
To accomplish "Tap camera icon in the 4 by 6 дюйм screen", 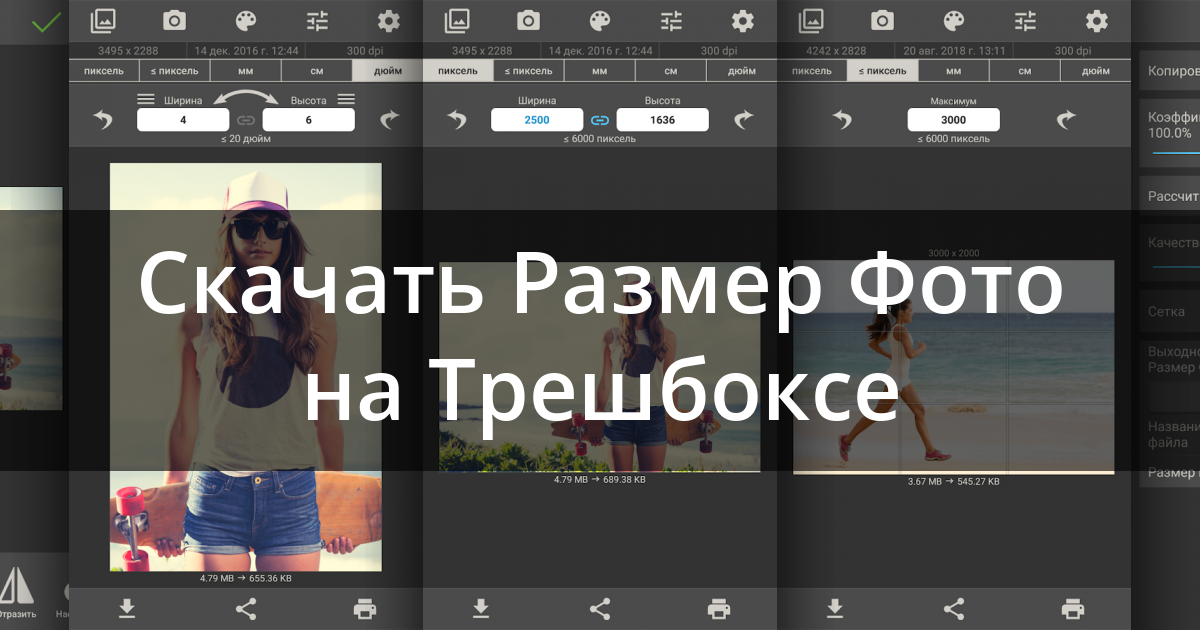I will (175, 20).
